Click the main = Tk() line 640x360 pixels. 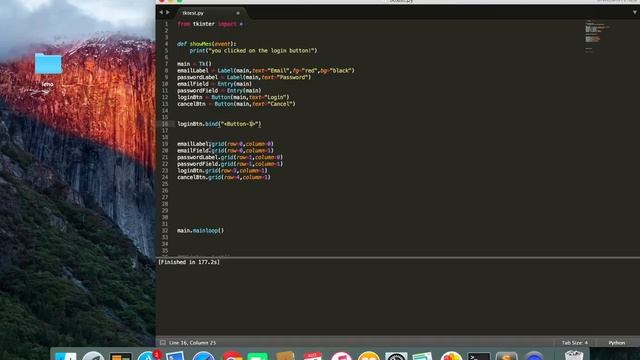coord(194,64)
